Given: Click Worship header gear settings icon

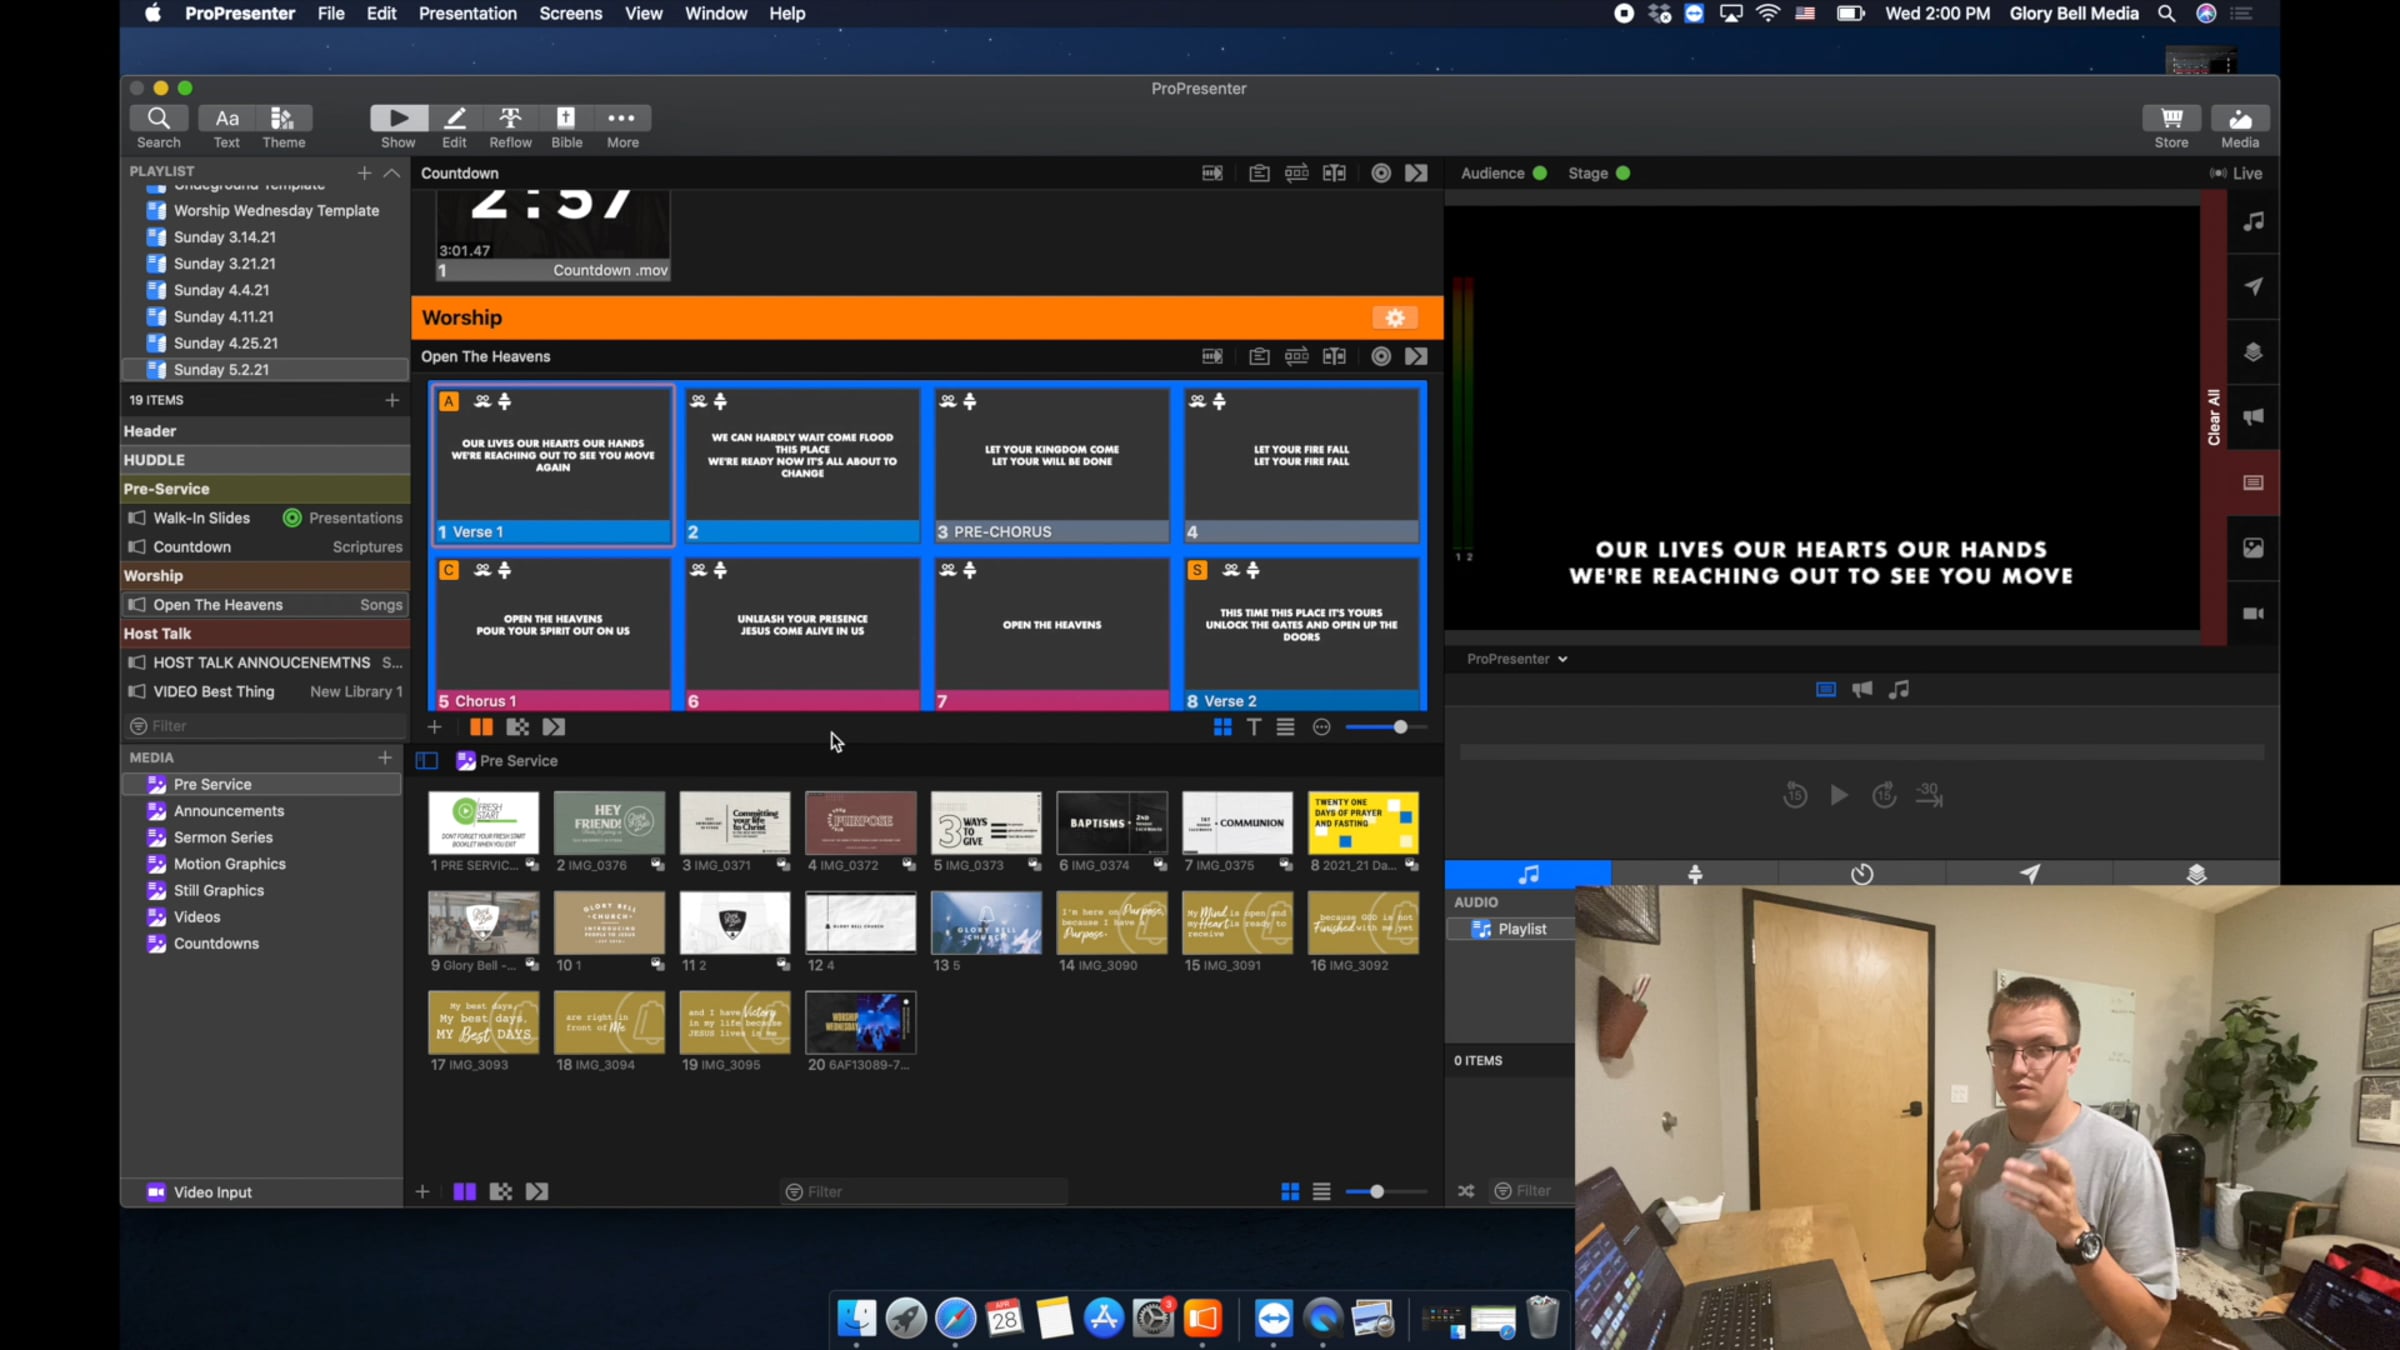Looking at the screenshot, I should [1395, 318].
